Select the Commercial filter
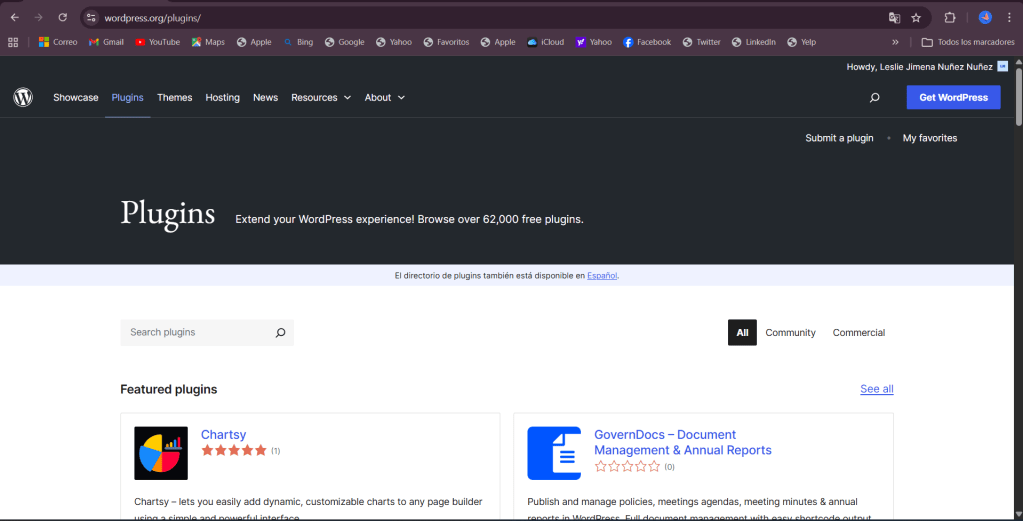The width and height of the screenshot is (1023, 521). (859, 333)
